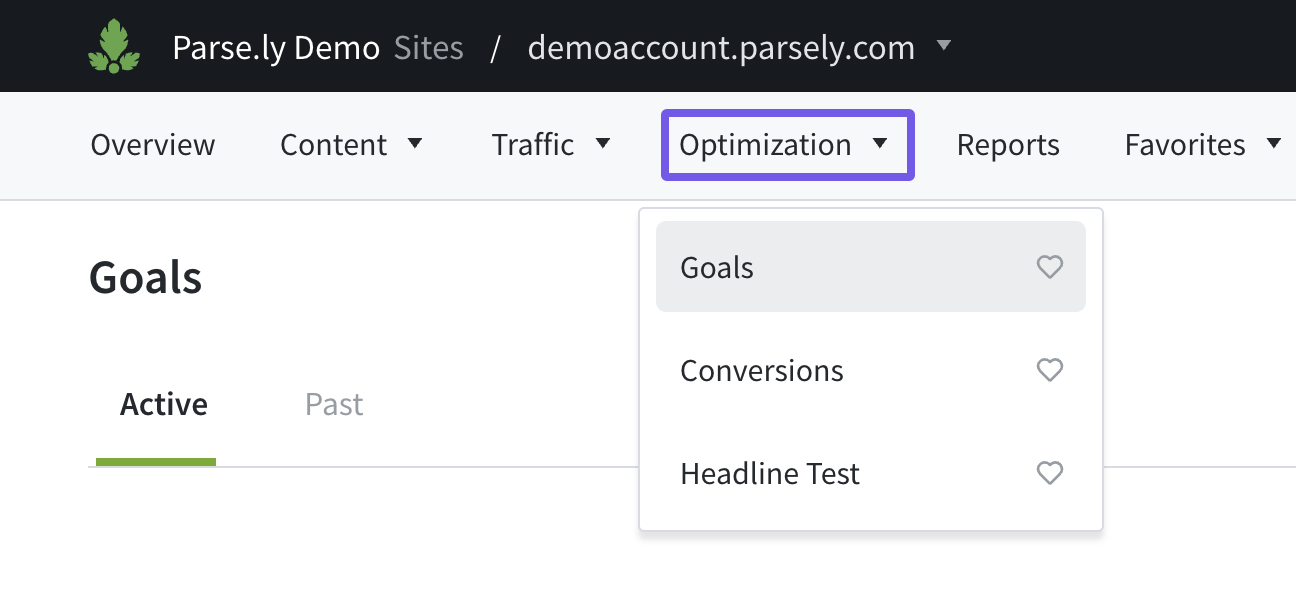
Task: Open the Reports section
Action: [x=1008, y=145]
